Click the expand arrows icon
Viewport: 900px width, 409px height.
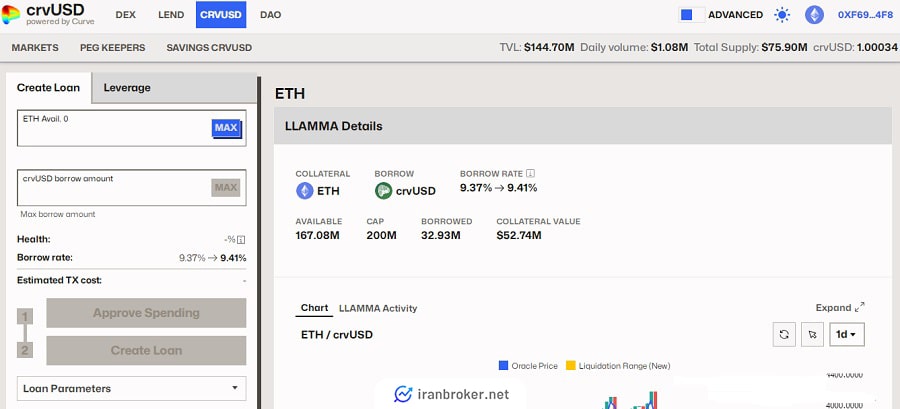pos(860,307)
